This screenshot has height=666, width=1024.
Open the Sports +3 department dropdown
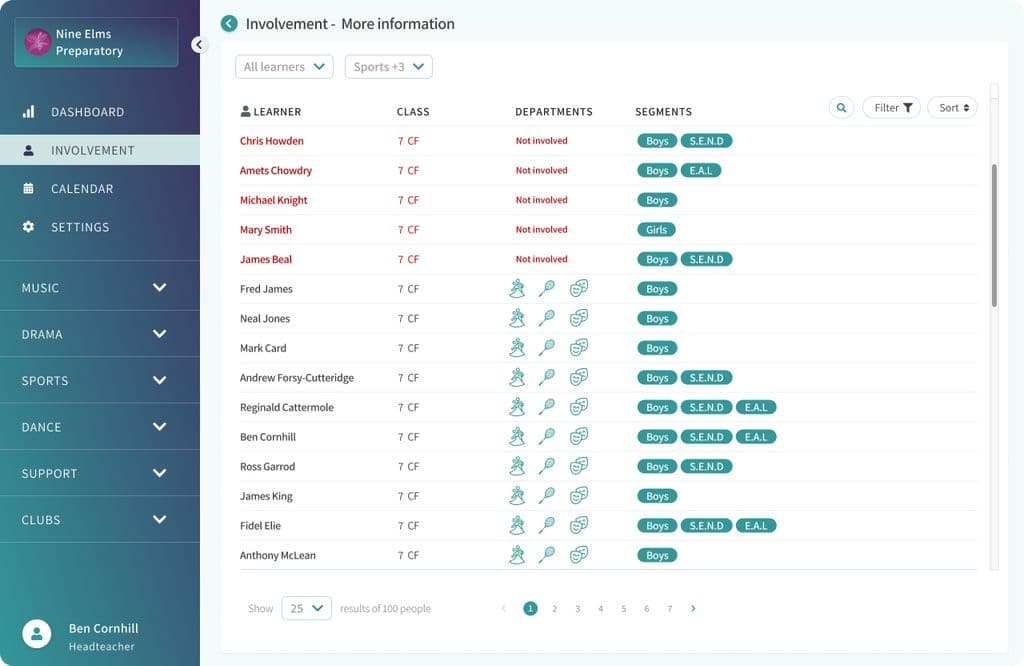(388, 67)
